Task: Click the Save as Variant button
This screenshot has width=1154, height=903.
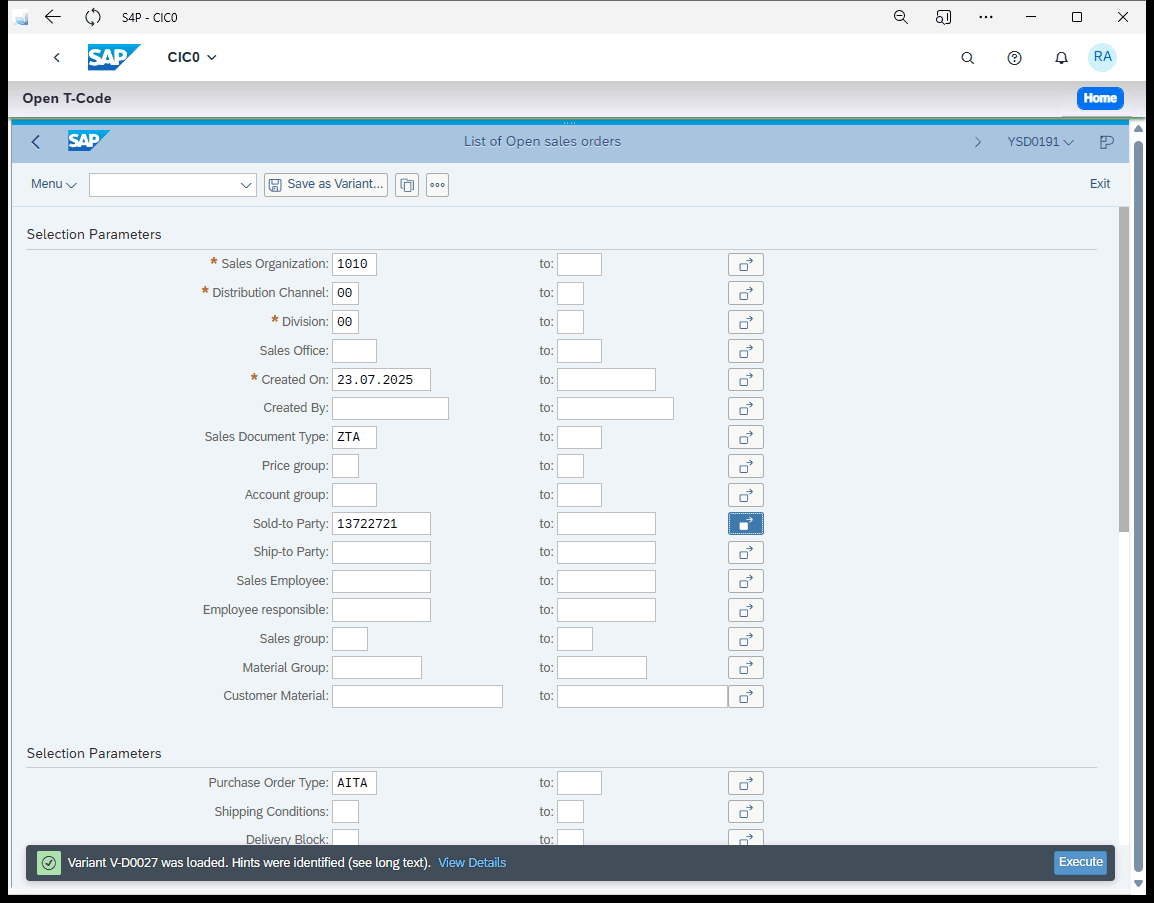Action: pos(326,185)
